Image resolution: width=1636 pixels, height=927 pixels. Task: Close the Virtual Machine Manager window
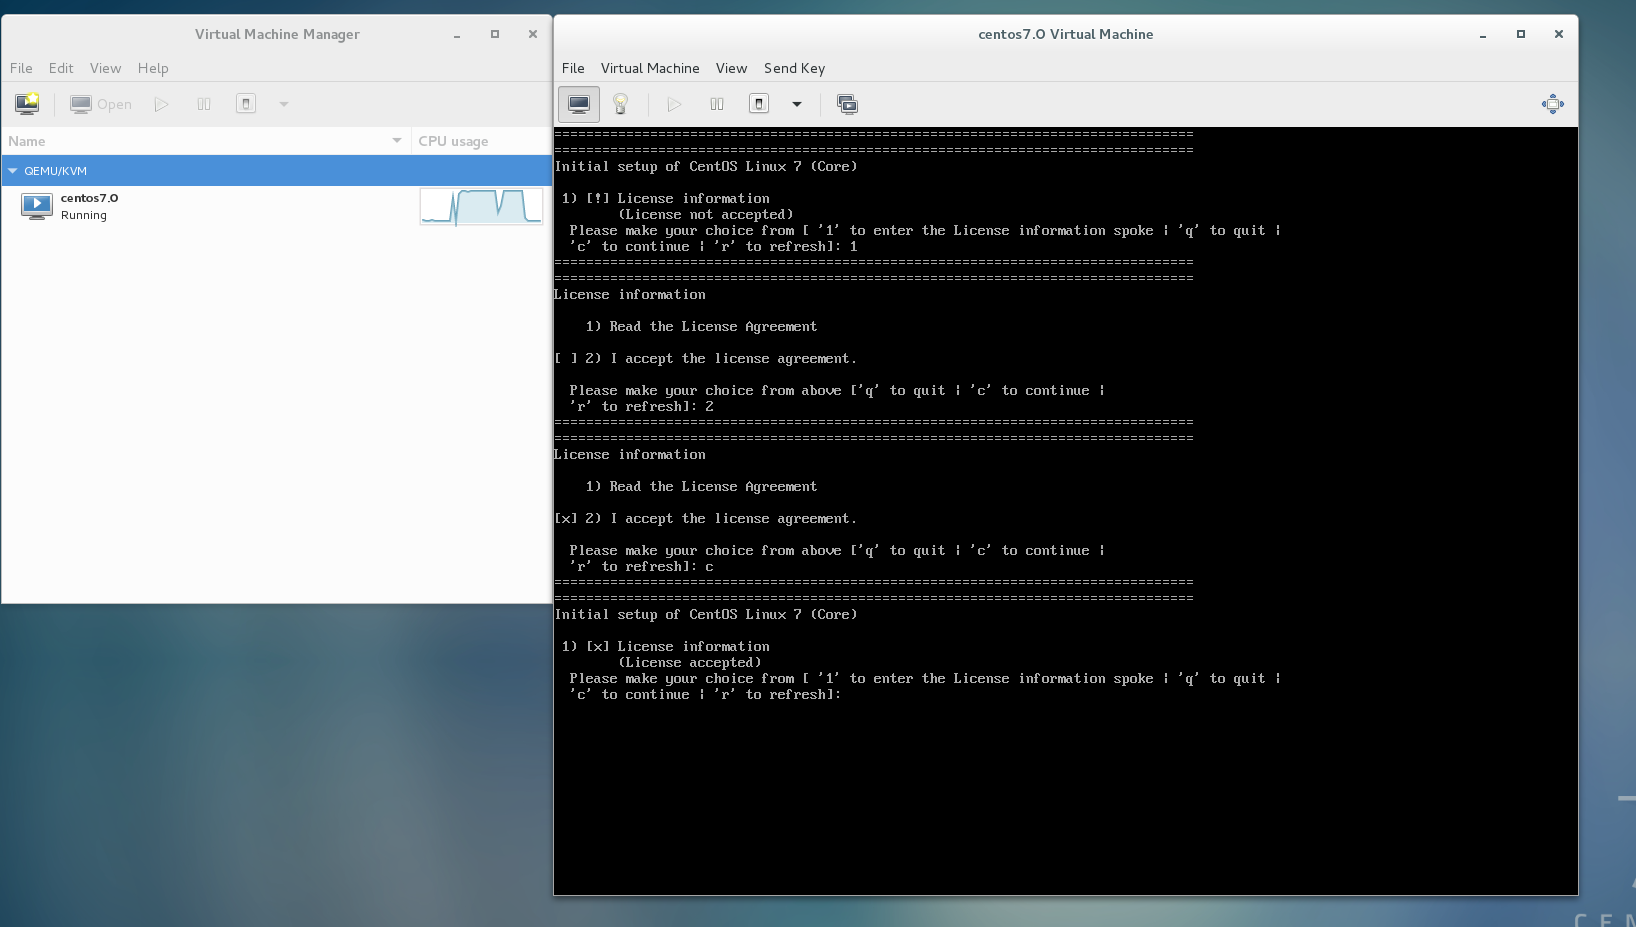pyautogui.click(x=533, y=34)
